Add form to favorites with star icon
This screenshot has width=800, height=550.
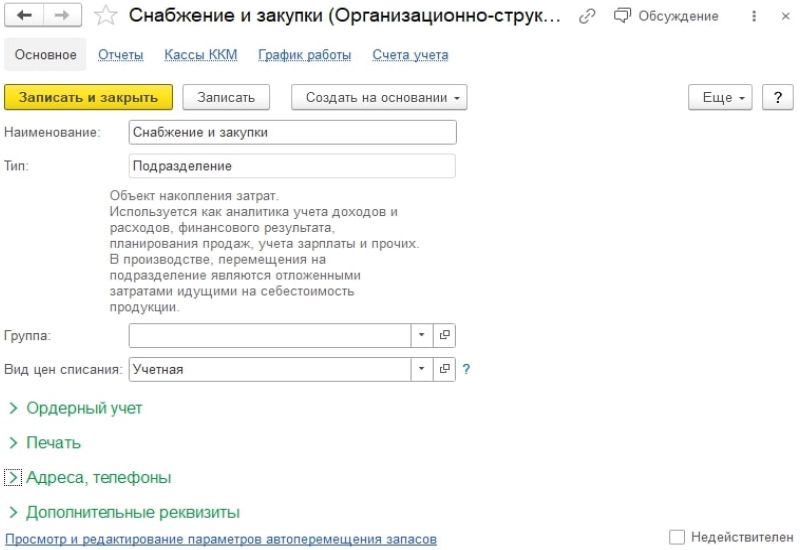(x=106, y=15)
